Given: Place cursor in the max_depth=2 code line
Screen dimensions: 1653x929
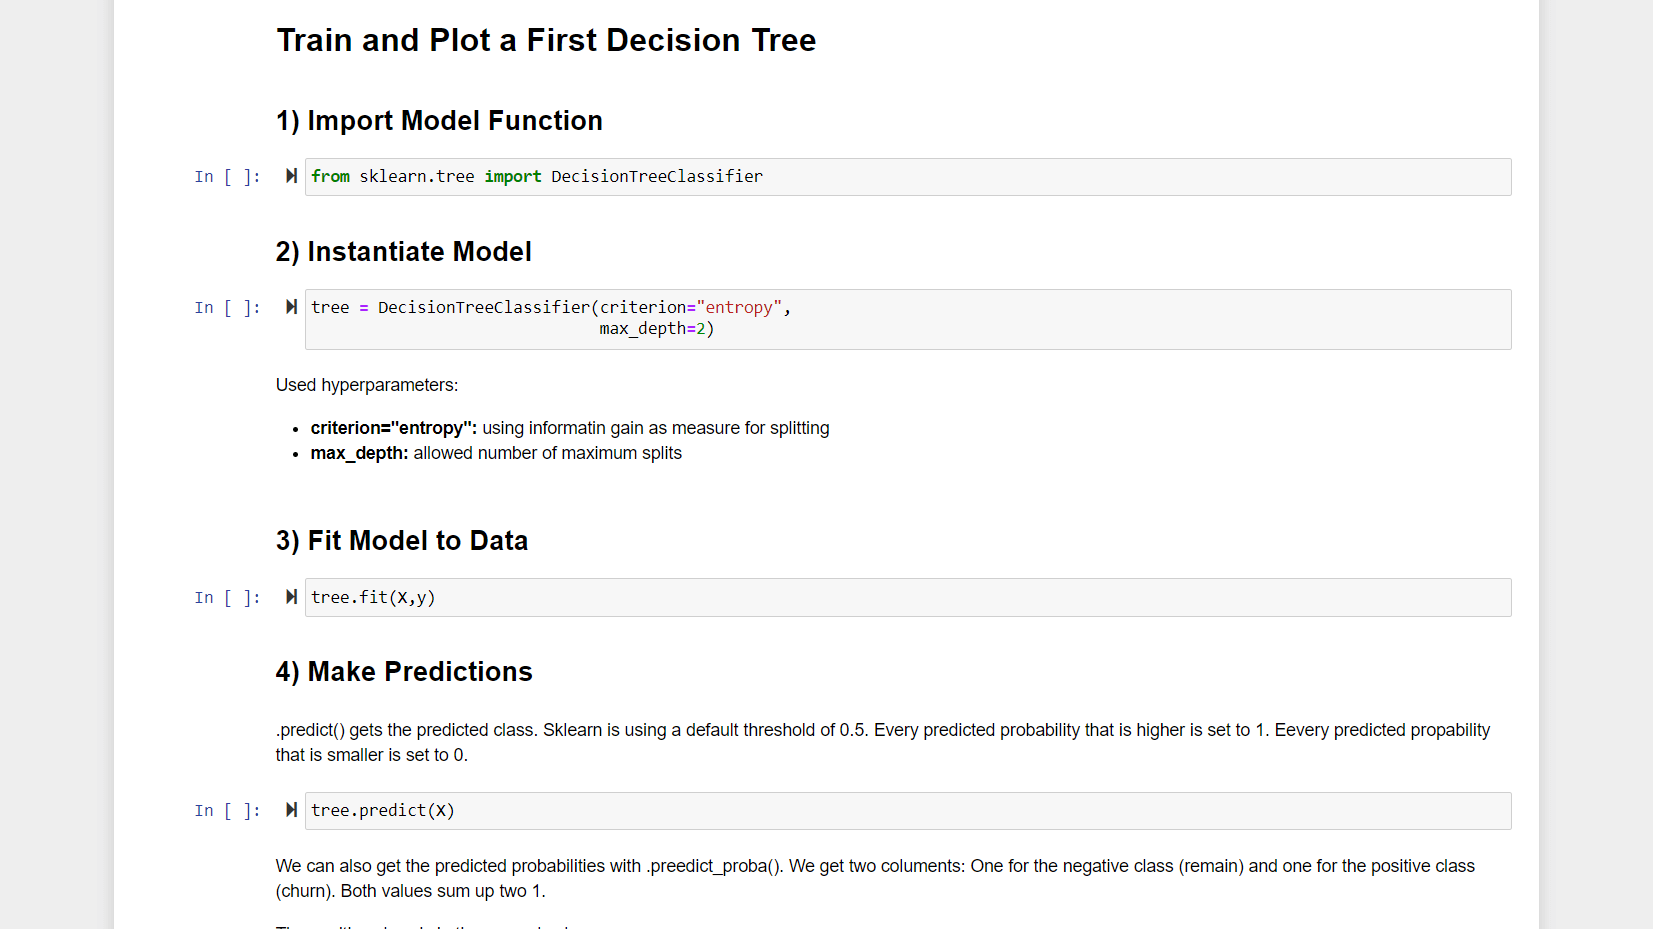Looking at the screenshot, I should 656,329.
